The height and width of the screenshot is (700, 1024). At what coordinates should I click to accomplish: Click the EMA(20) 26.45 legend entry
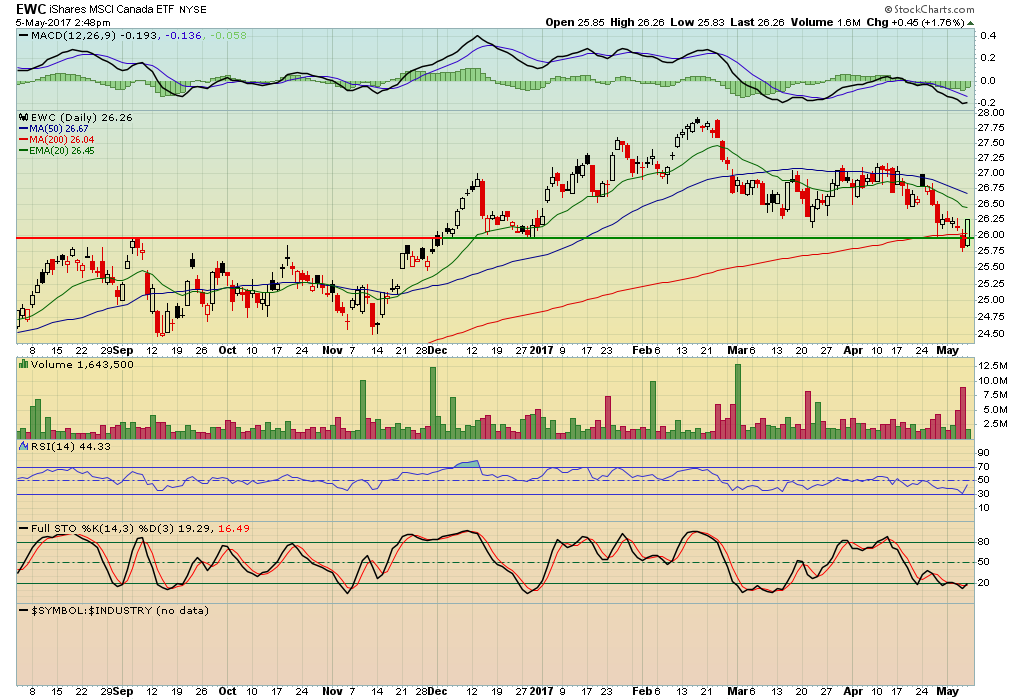point(61,151)
